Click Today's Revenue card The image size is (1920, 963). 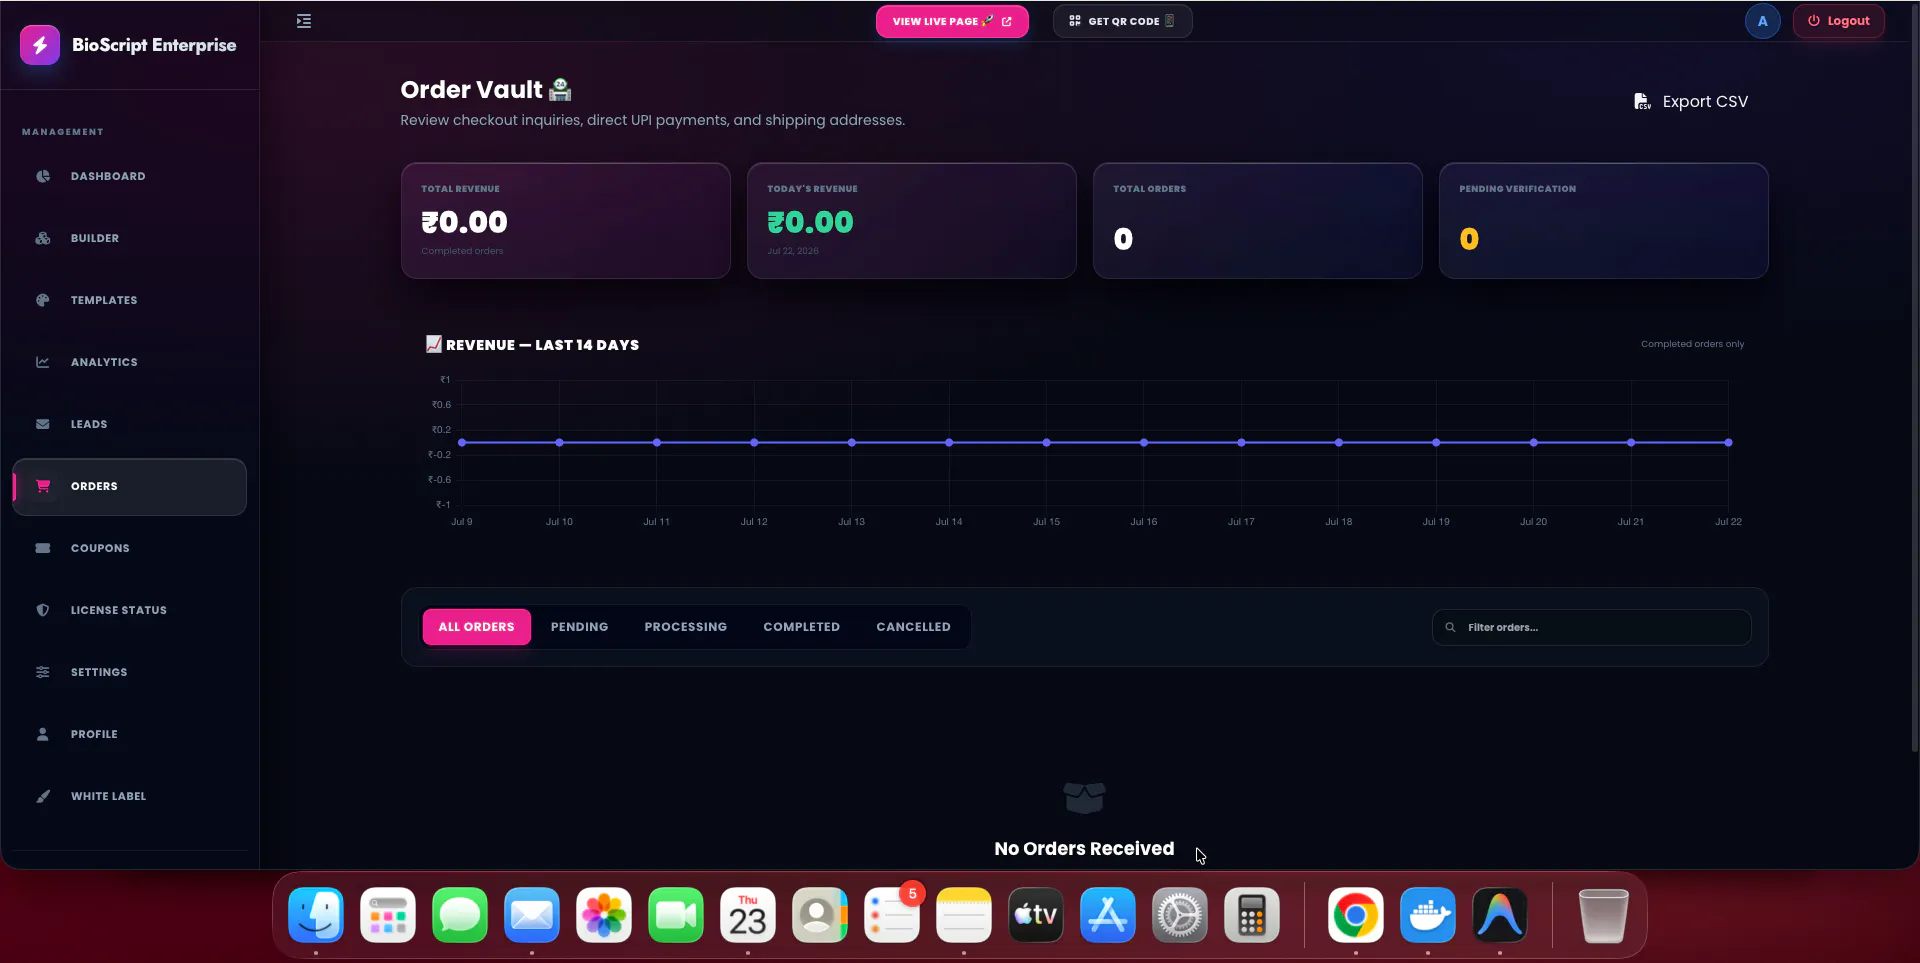click(x=912, y=221)
